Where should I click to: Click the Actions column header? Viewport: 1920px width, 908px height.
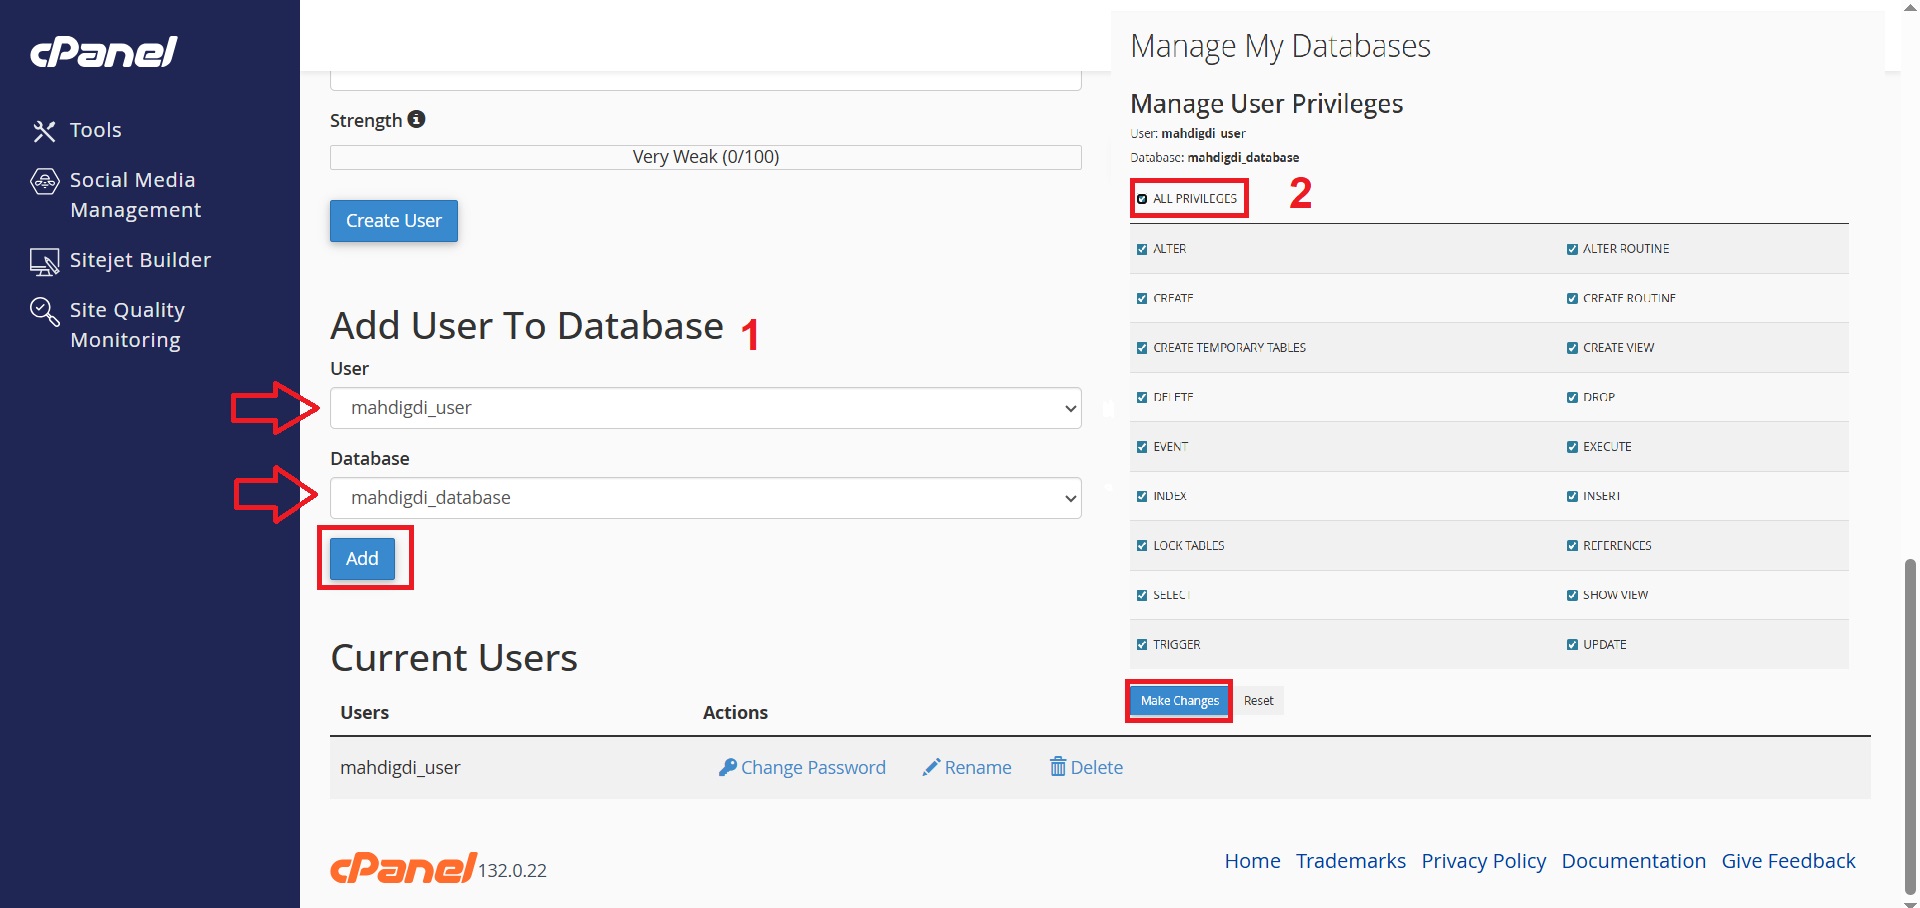(735, 712)
